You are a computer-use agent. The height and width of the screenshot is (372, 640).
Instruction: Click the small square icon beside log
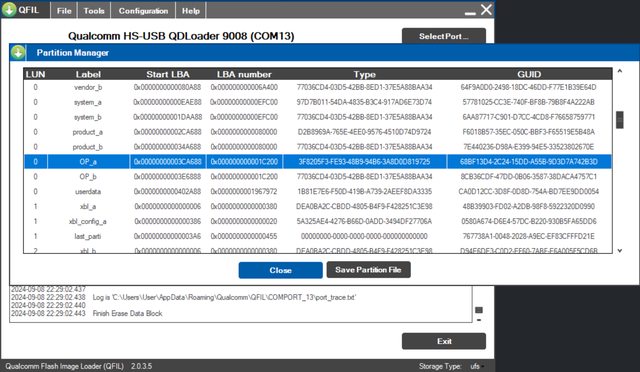click(479, 310)
